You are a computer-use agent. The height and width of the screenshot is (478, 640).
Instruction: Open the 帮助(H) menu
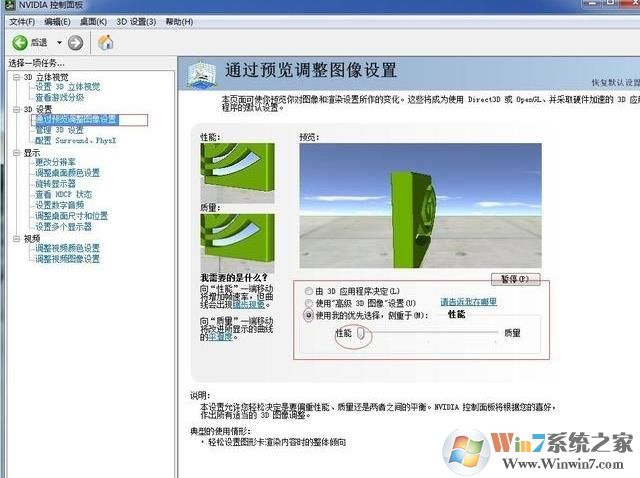pyautogui.click(x=179, y=22)
